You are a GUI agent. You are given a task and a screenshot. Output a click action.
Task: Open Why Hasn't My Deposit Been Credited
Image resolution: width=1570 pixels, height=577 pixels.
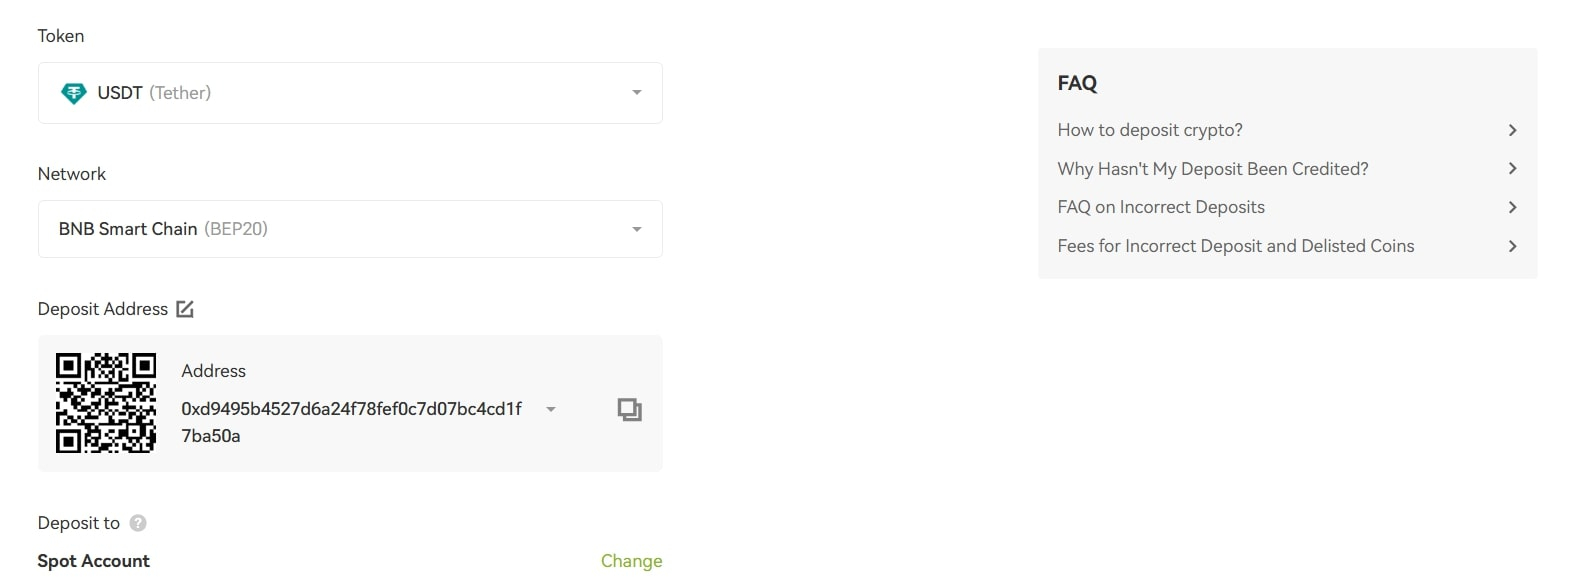[x=1212, y=169]
